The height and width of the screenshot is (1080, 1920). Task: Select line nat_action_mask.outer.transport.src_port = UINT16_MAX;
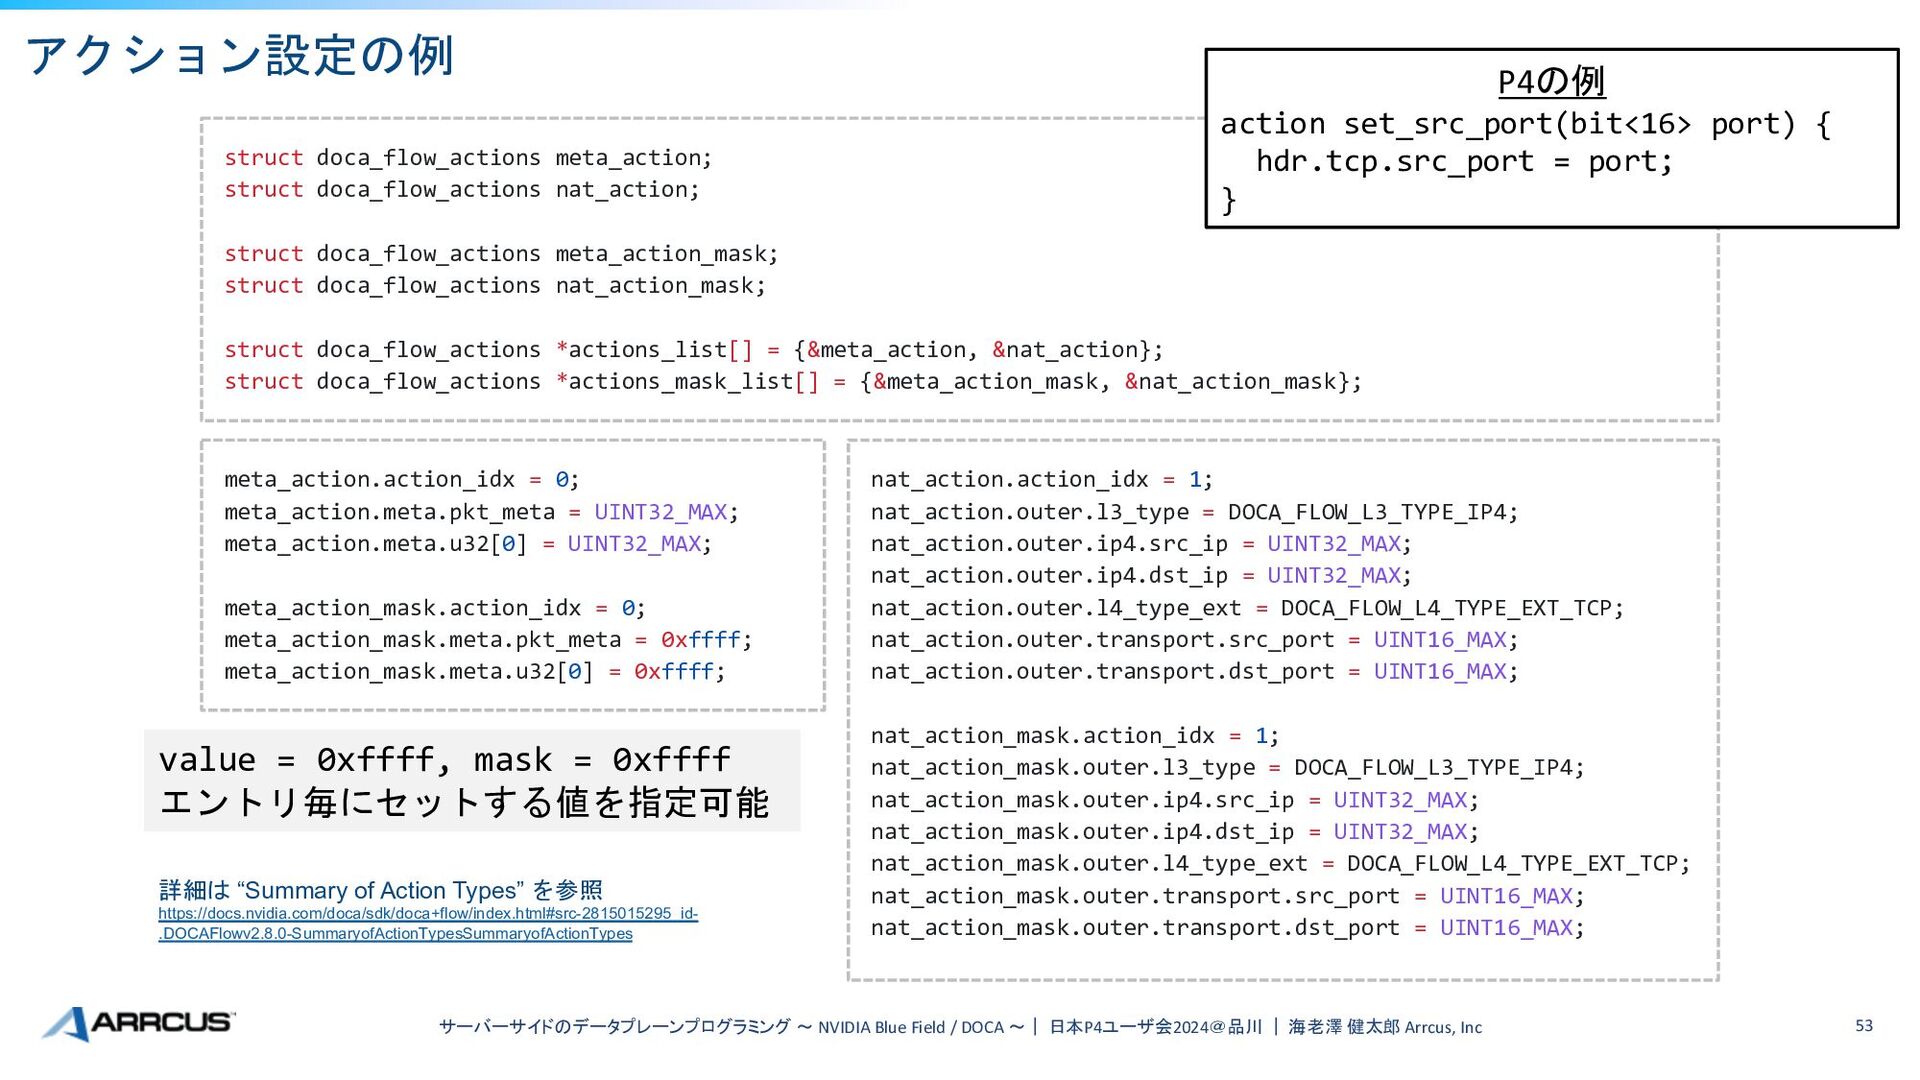pos(1228,896)
